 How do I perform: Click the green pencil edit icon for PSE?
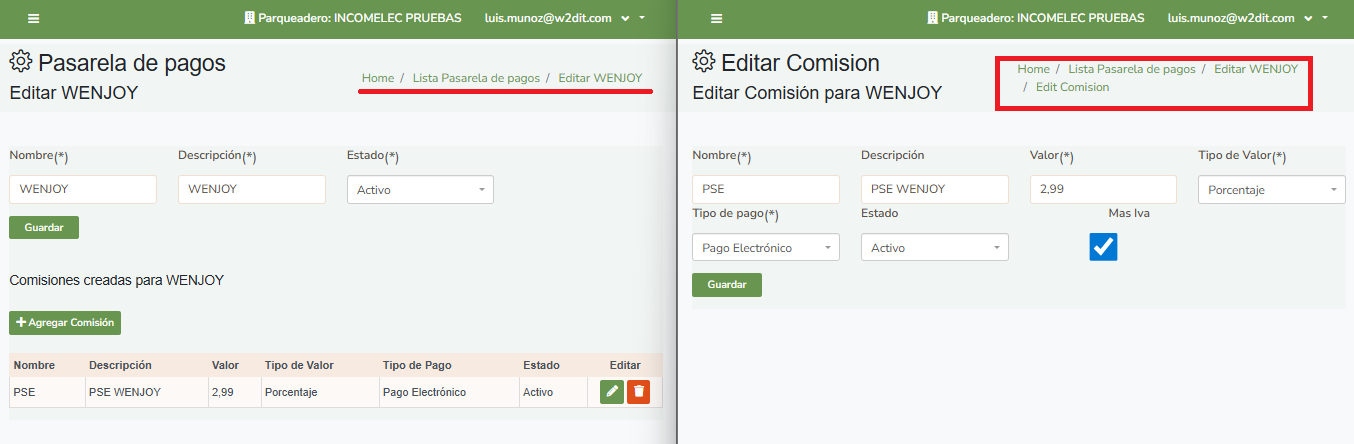pos(612,392)
